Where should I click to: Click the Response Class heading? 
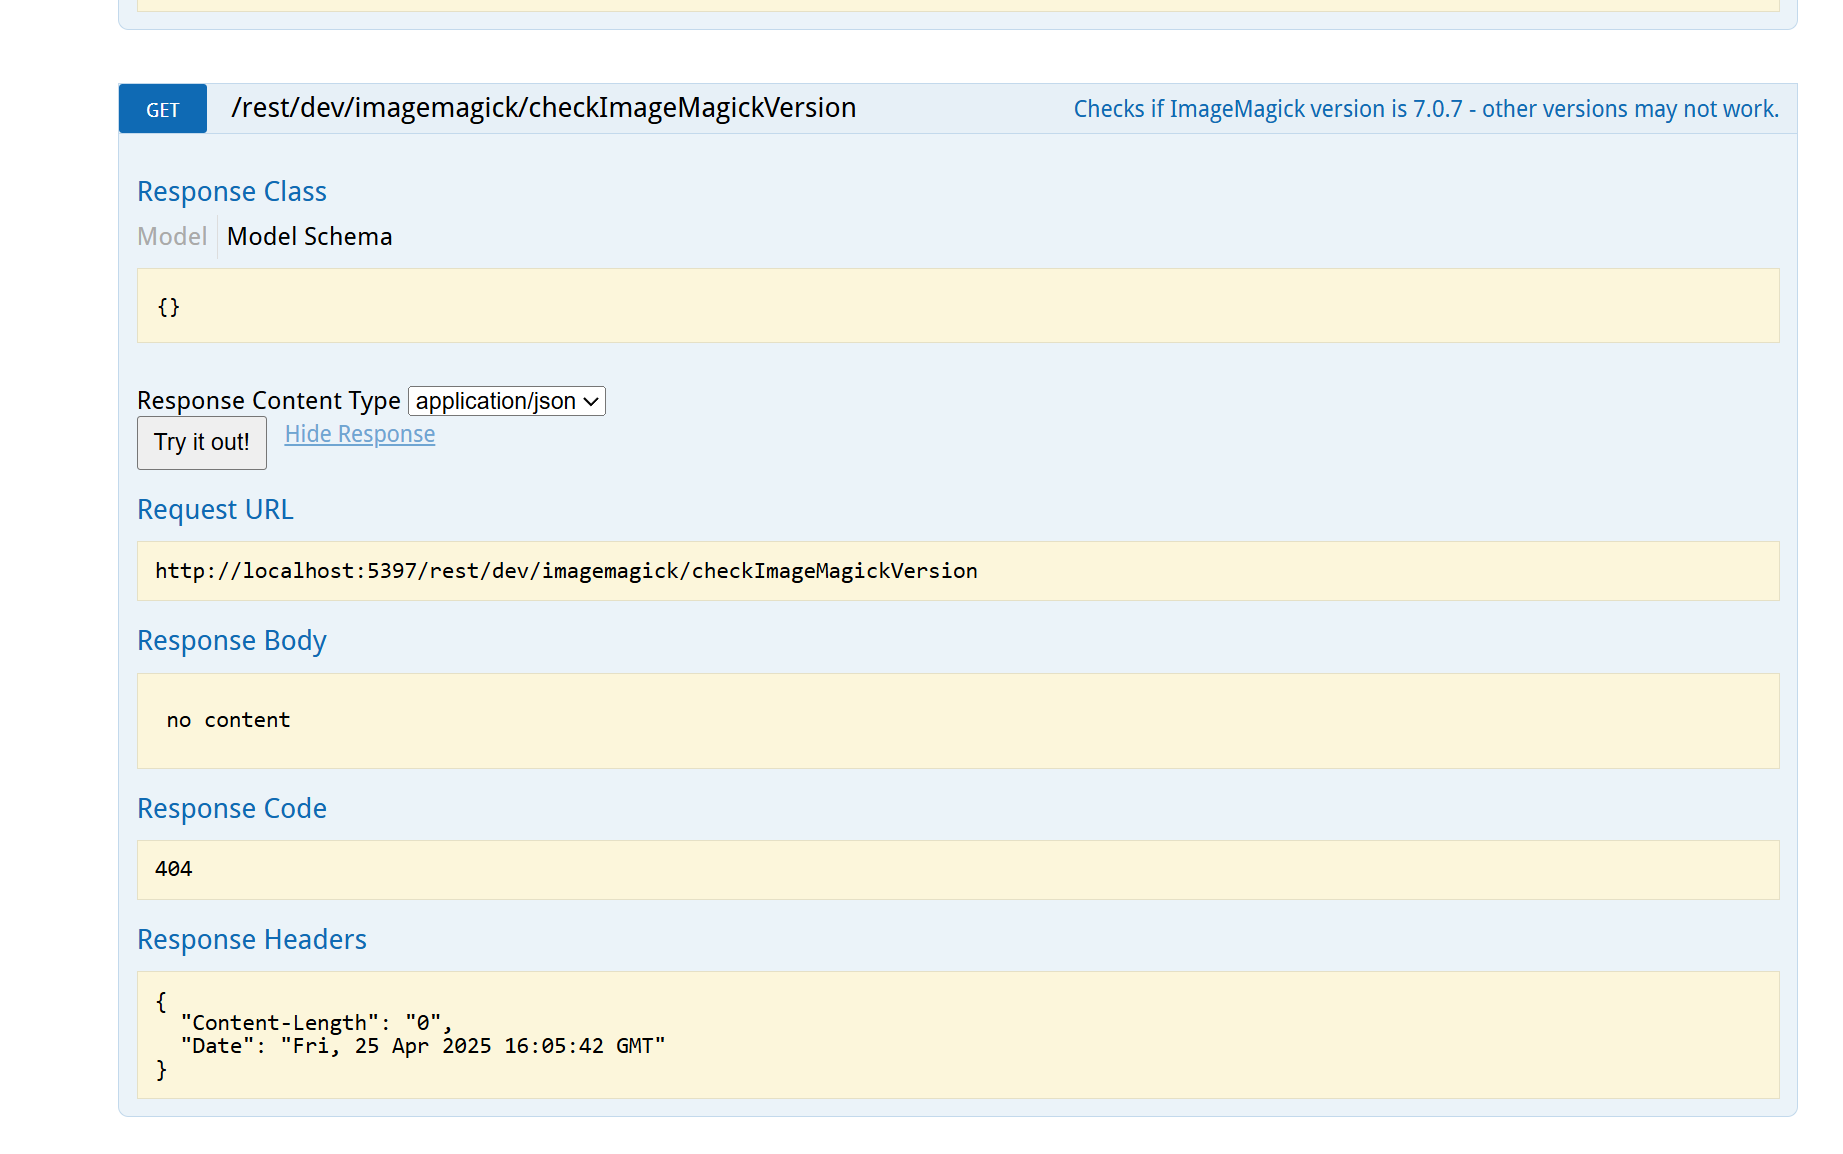232,191
